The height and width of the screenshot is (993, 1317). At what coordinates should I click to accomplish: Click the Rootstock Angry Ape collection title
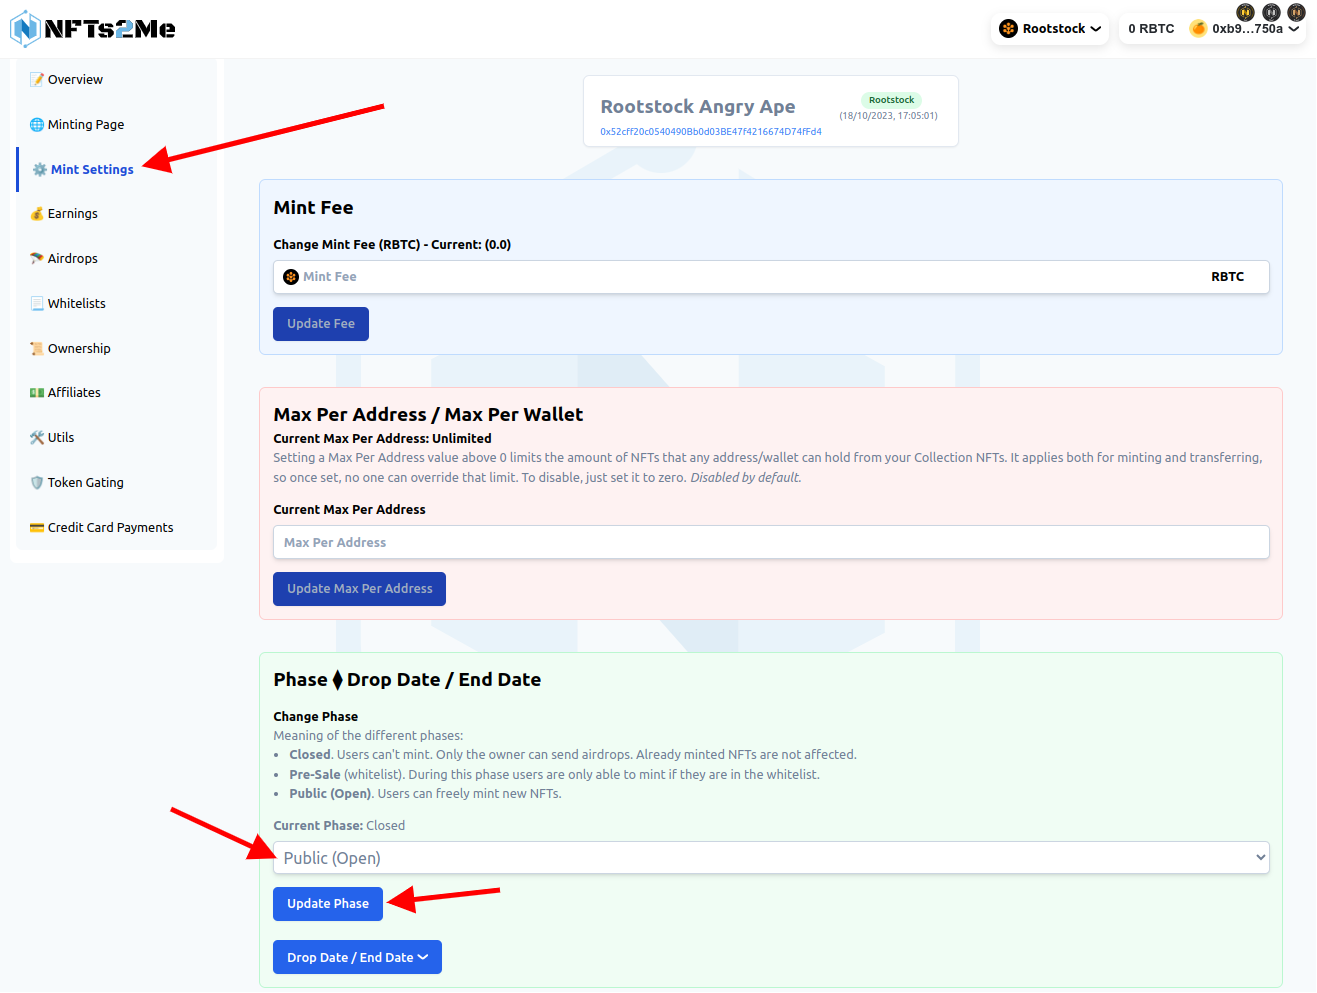(698, 106)
